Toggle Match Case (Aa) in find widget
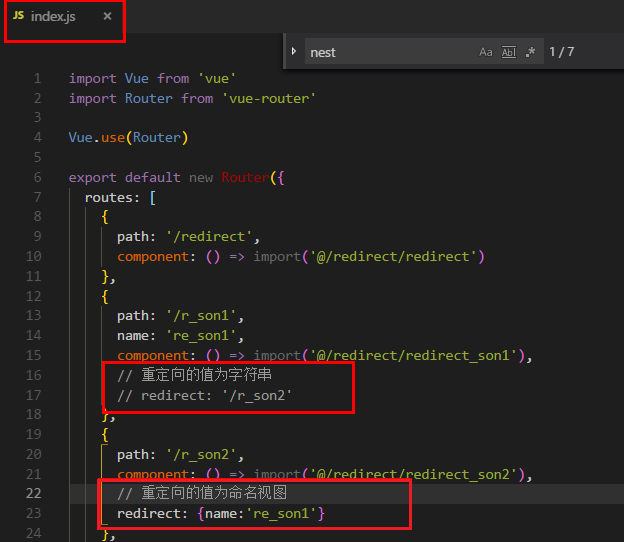Viewport: 624px width, 542px height. (x=486, y=52)
